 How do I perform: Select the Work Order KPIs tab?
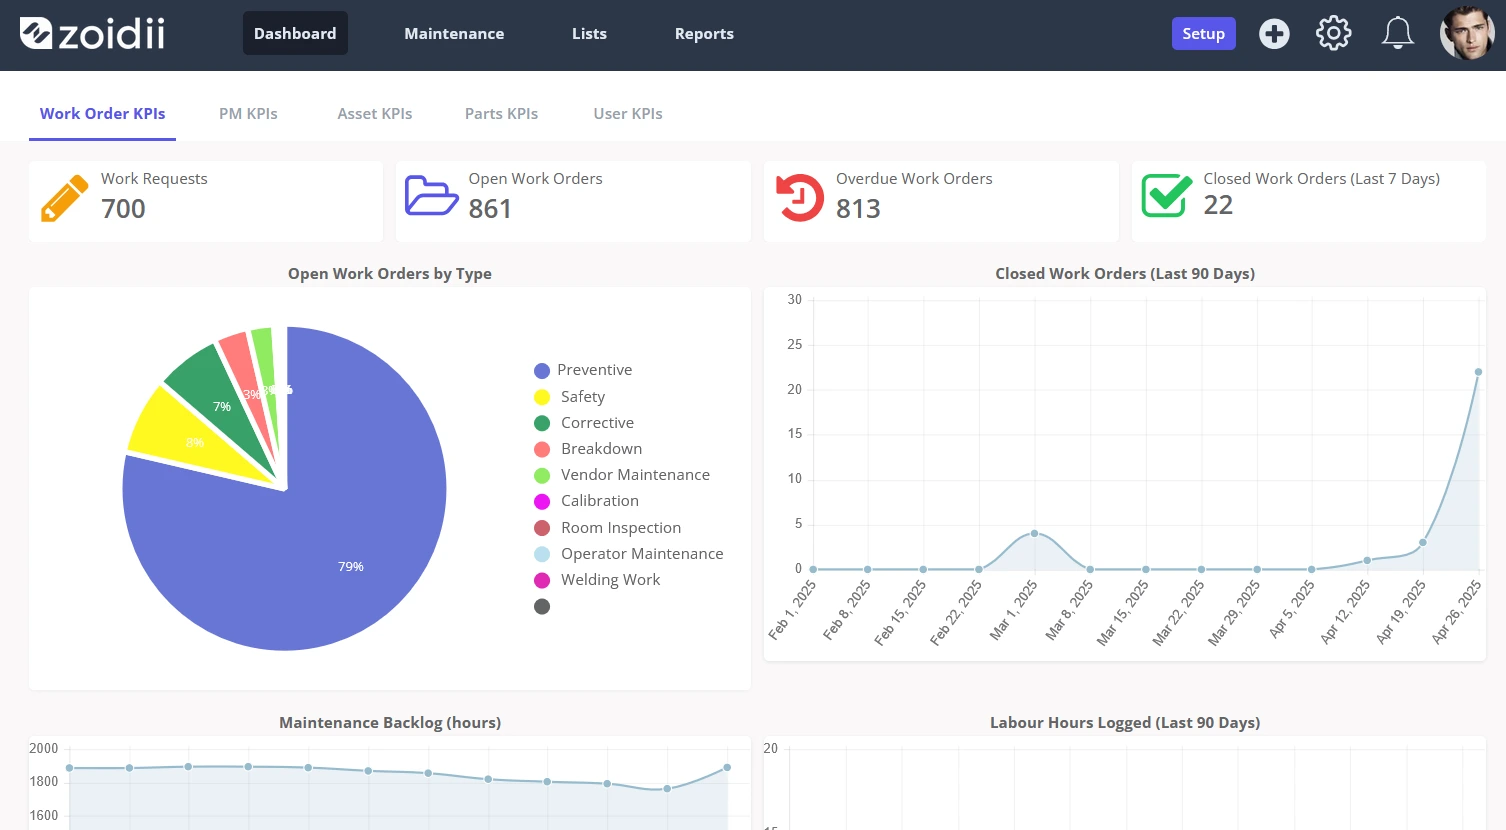[x=103, y=114]
